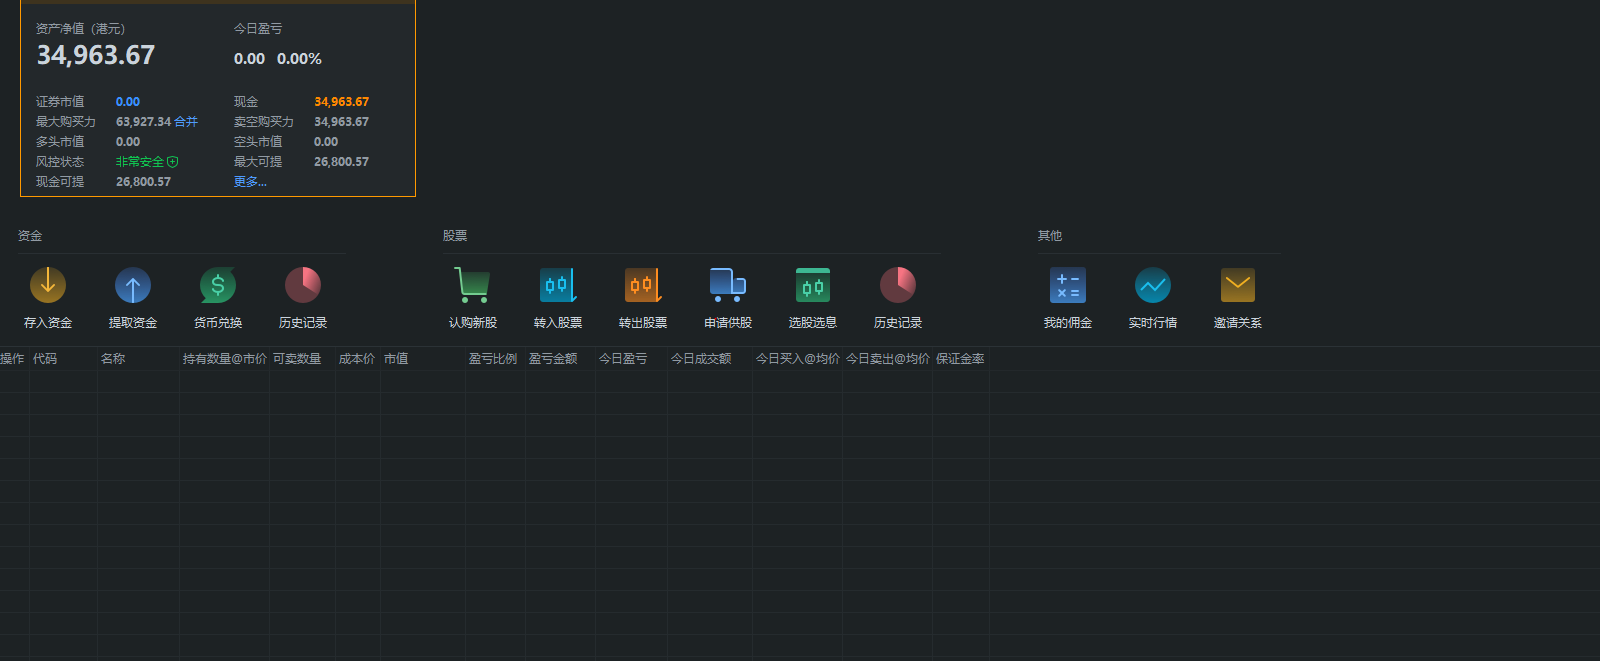The height and width of the screenshot is (661, 1600).
Task: Sort by the 盈亏金额 column header
Action: point(553,359)
